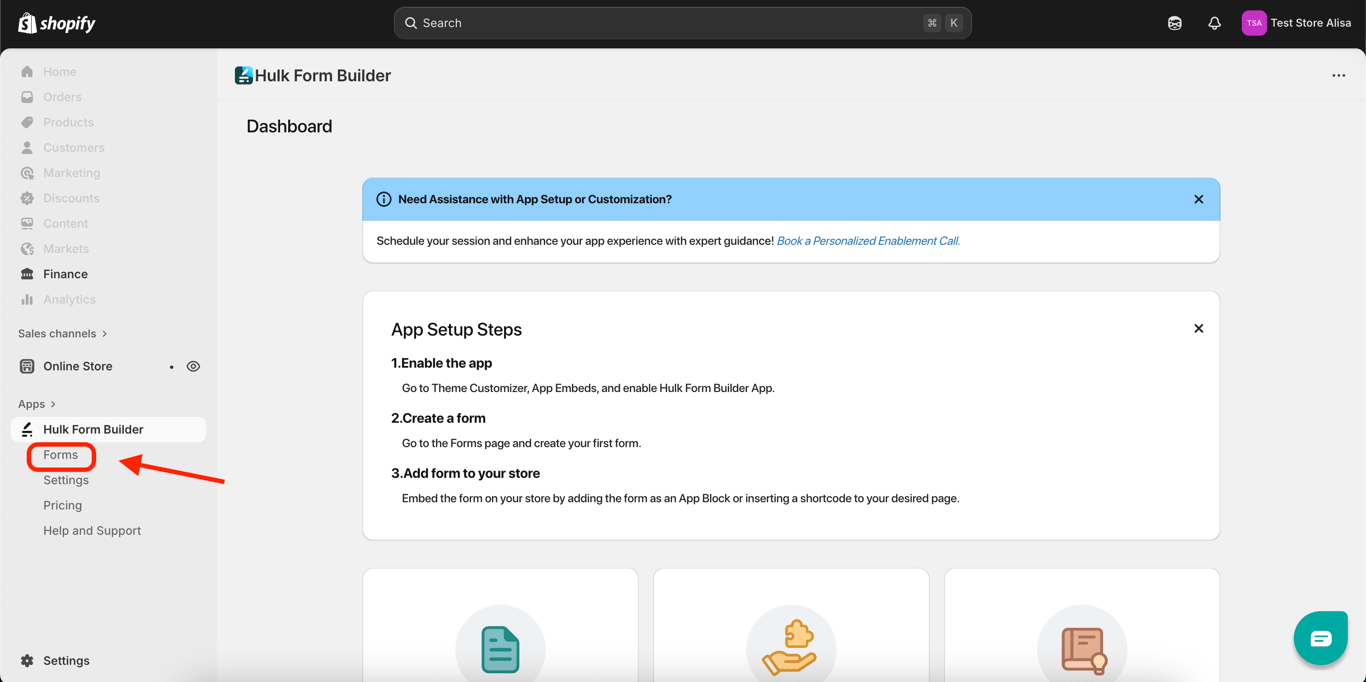1366x682 pixels.
Task: Go to Home in sidebar
Action: 59,72
